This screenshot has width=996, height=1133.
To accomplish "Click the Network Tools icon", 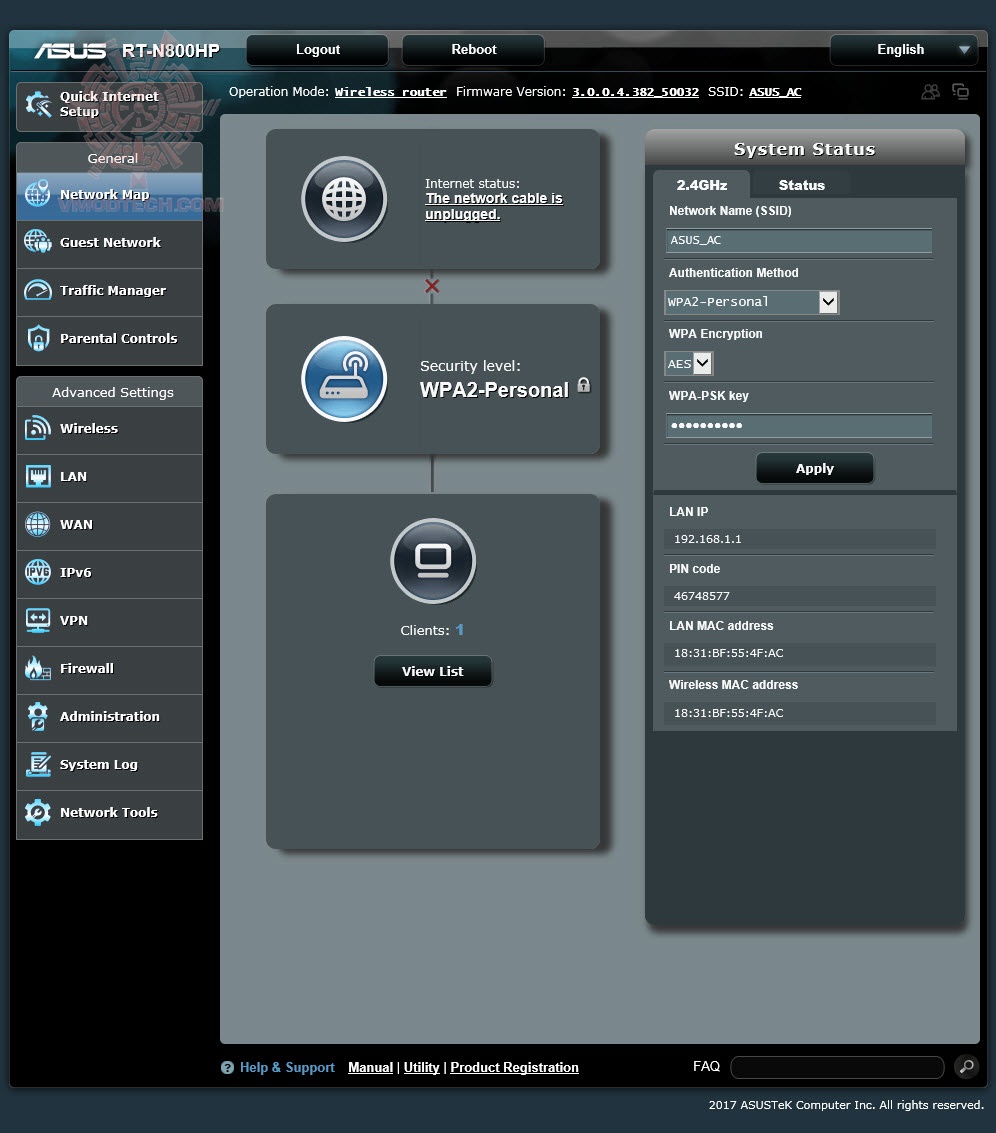I will pyautogui.click(x=38, y=812).
